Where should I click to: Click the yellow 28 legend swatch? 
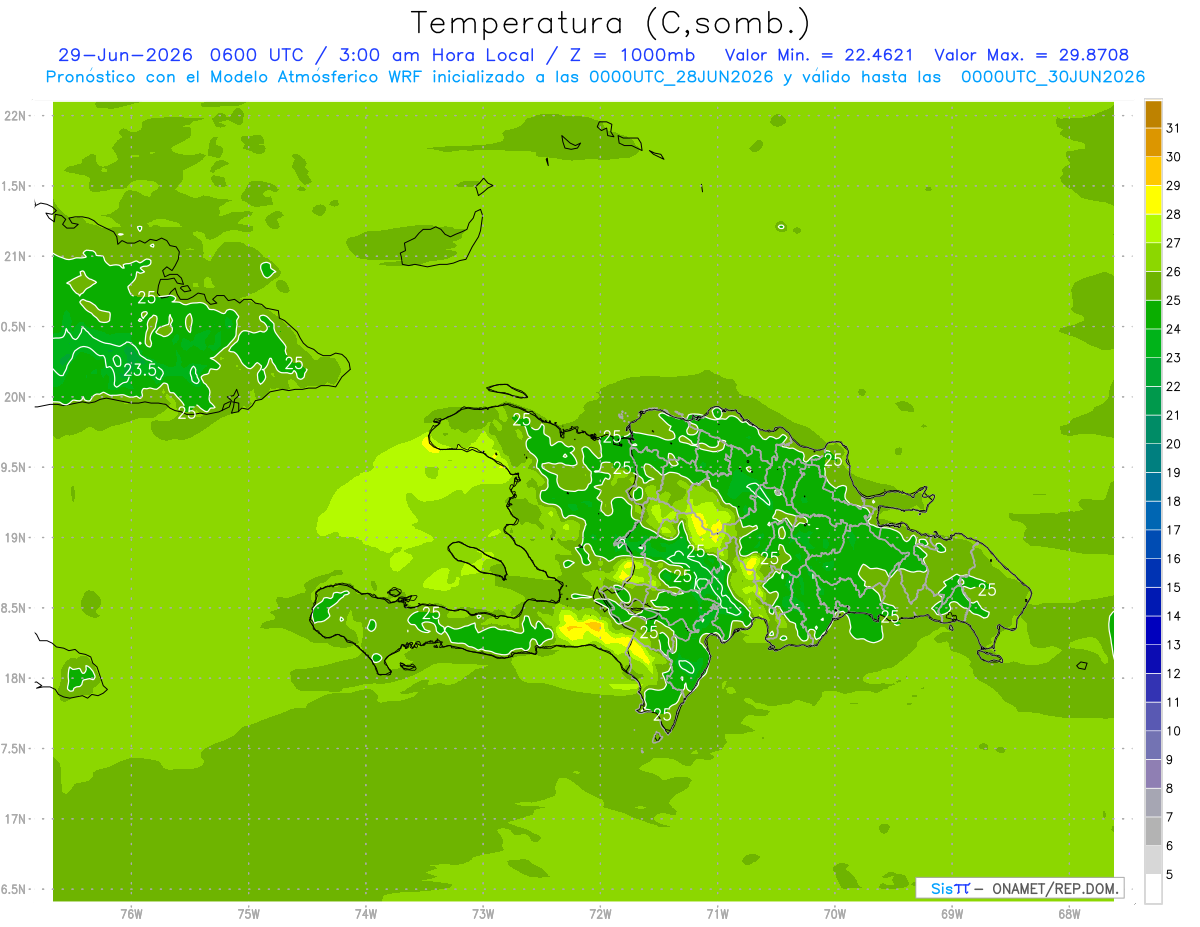[1153, 201]
